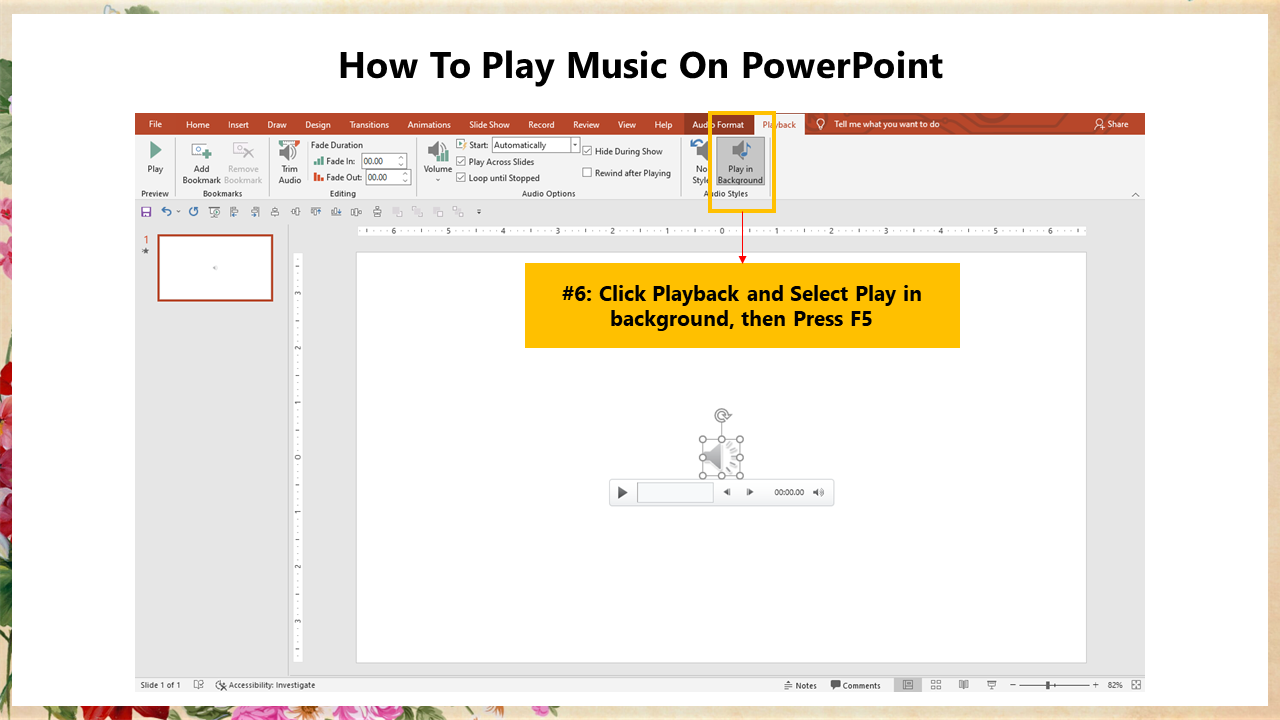Image resolution: width=1280 pixels, height=720 pixels.
Task: Switch to Normal view icon
Action: (x=908, y=685)
